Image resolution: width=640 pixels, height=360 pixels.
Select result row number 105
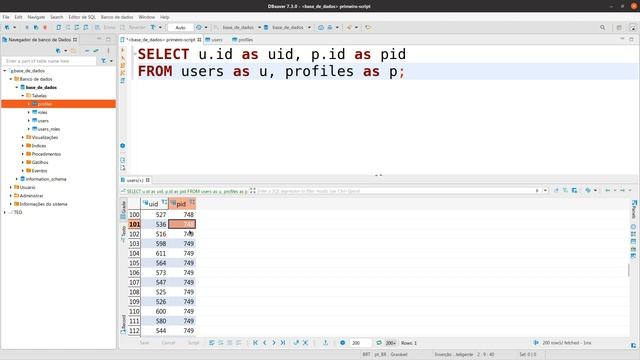pyautogui.click(x=134, y=263)
